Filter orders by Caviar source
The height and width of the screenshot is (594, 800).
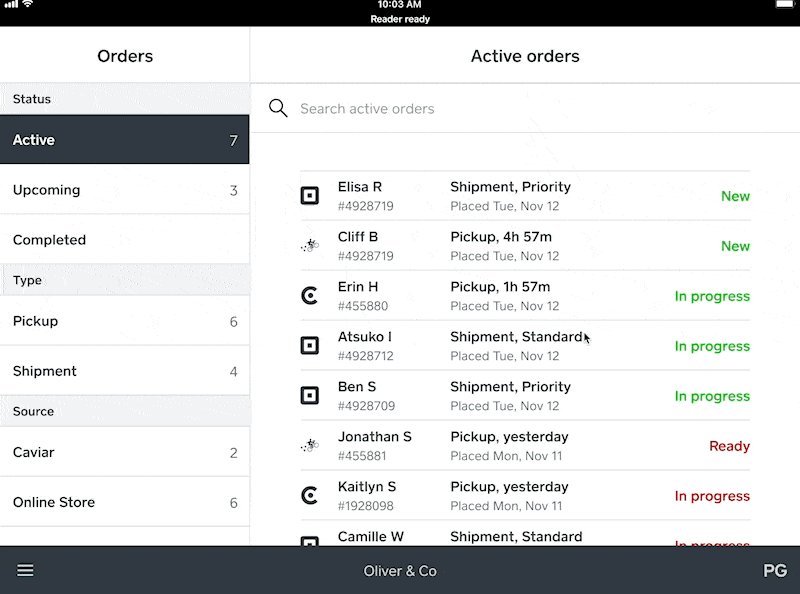[x=124, y=452]
